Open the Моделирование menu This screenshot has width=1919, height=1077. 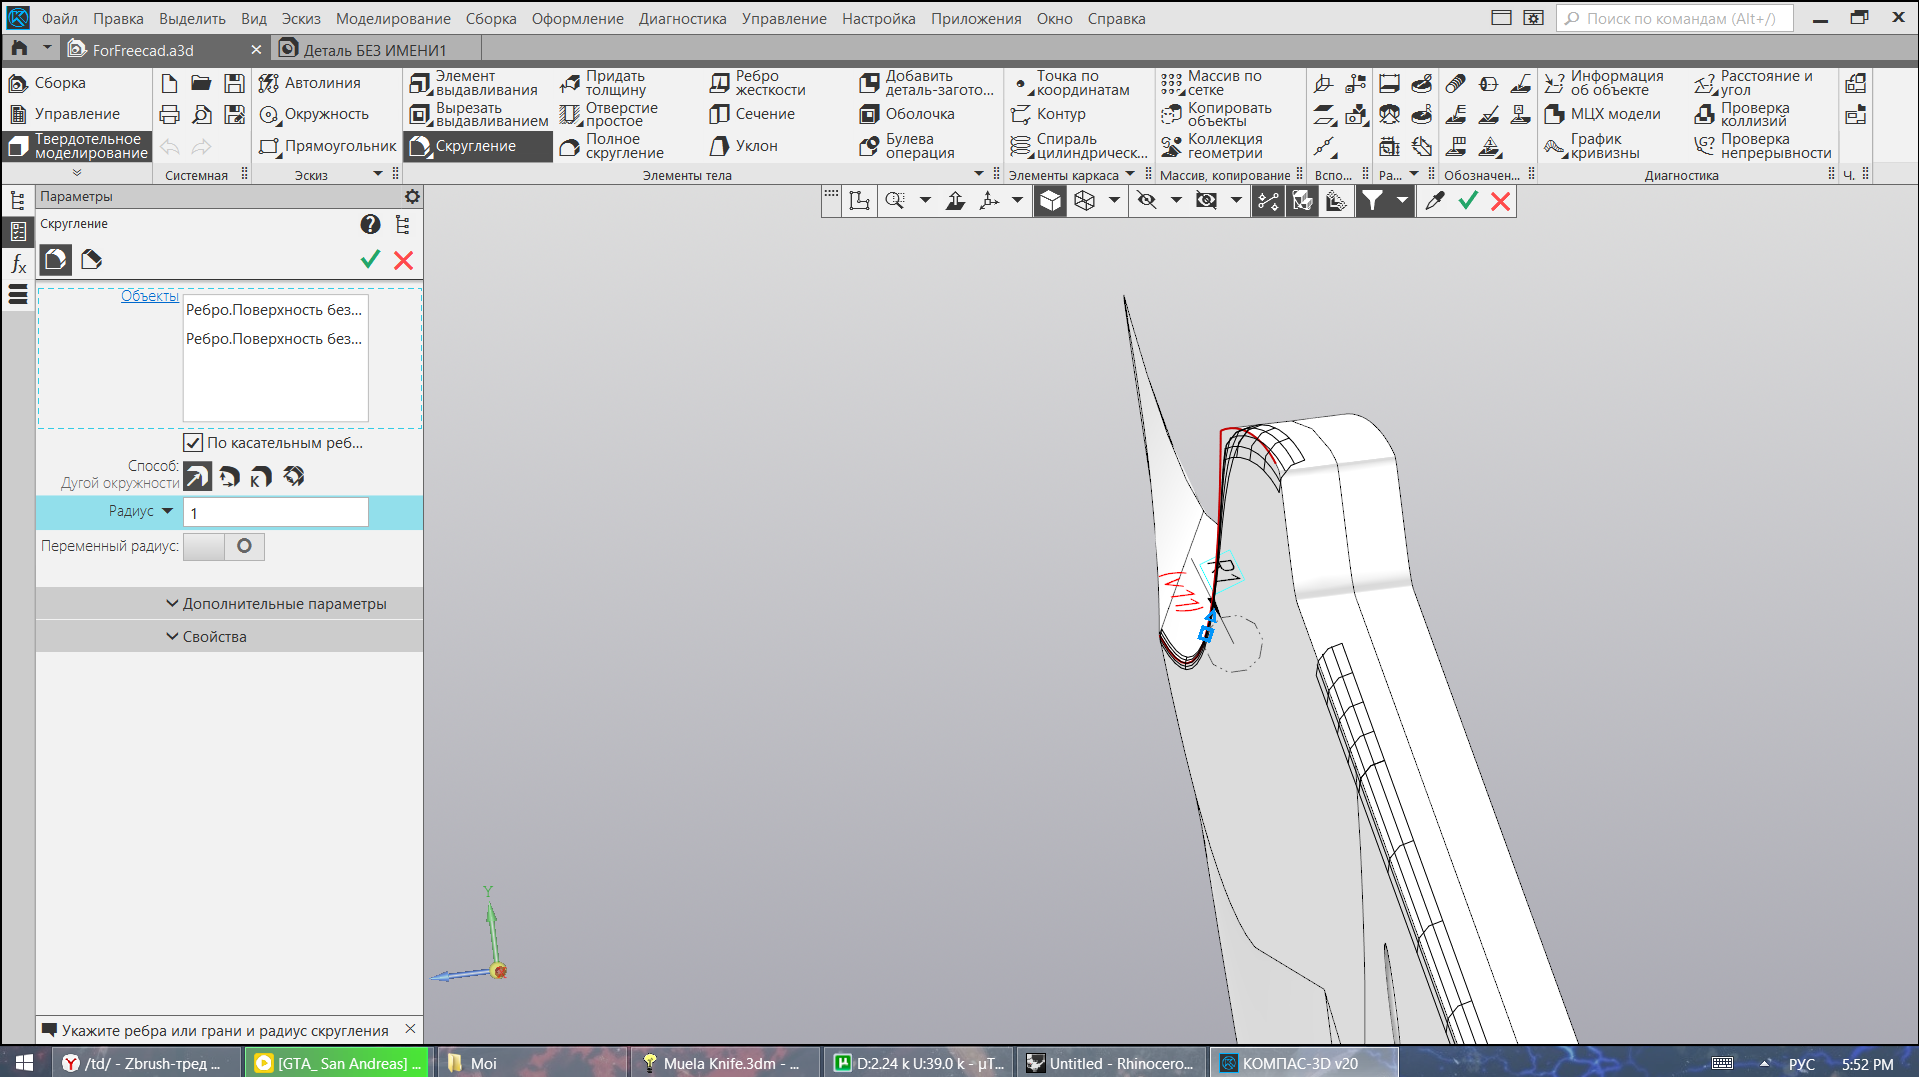pyautogui.click(x=392, y=19)
